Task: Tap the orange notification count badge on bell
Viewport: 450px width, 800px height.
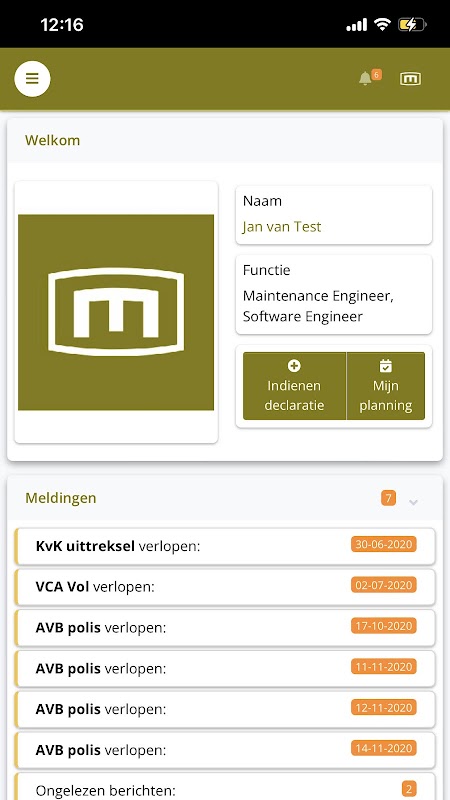Action: click(x=377, y=74)
